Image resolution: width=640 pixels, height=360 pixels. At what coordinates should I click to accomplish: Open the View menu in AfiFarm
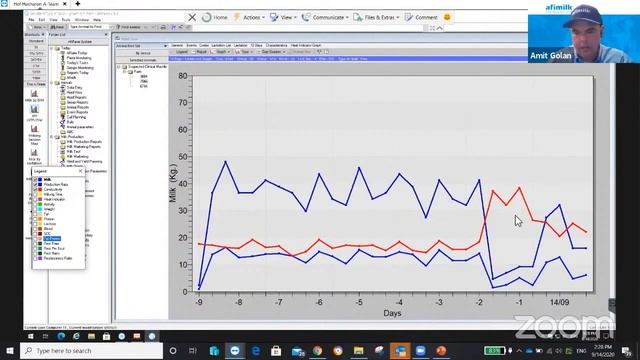[x=53, y=20]
